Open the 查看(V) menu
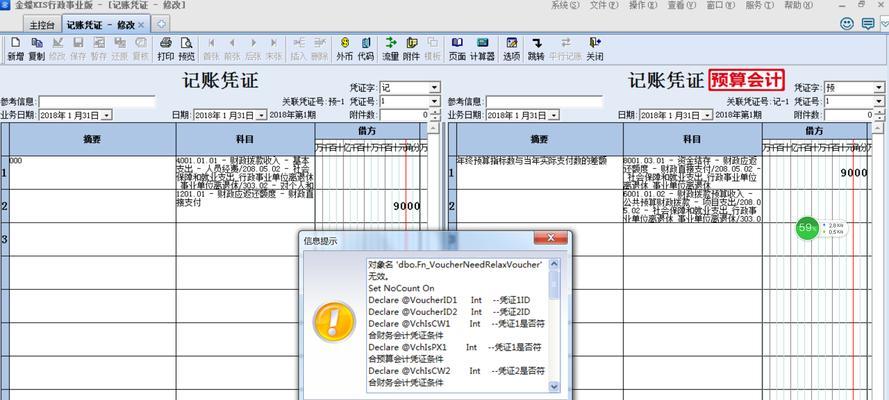889x400 pixels. pos(681,5)
